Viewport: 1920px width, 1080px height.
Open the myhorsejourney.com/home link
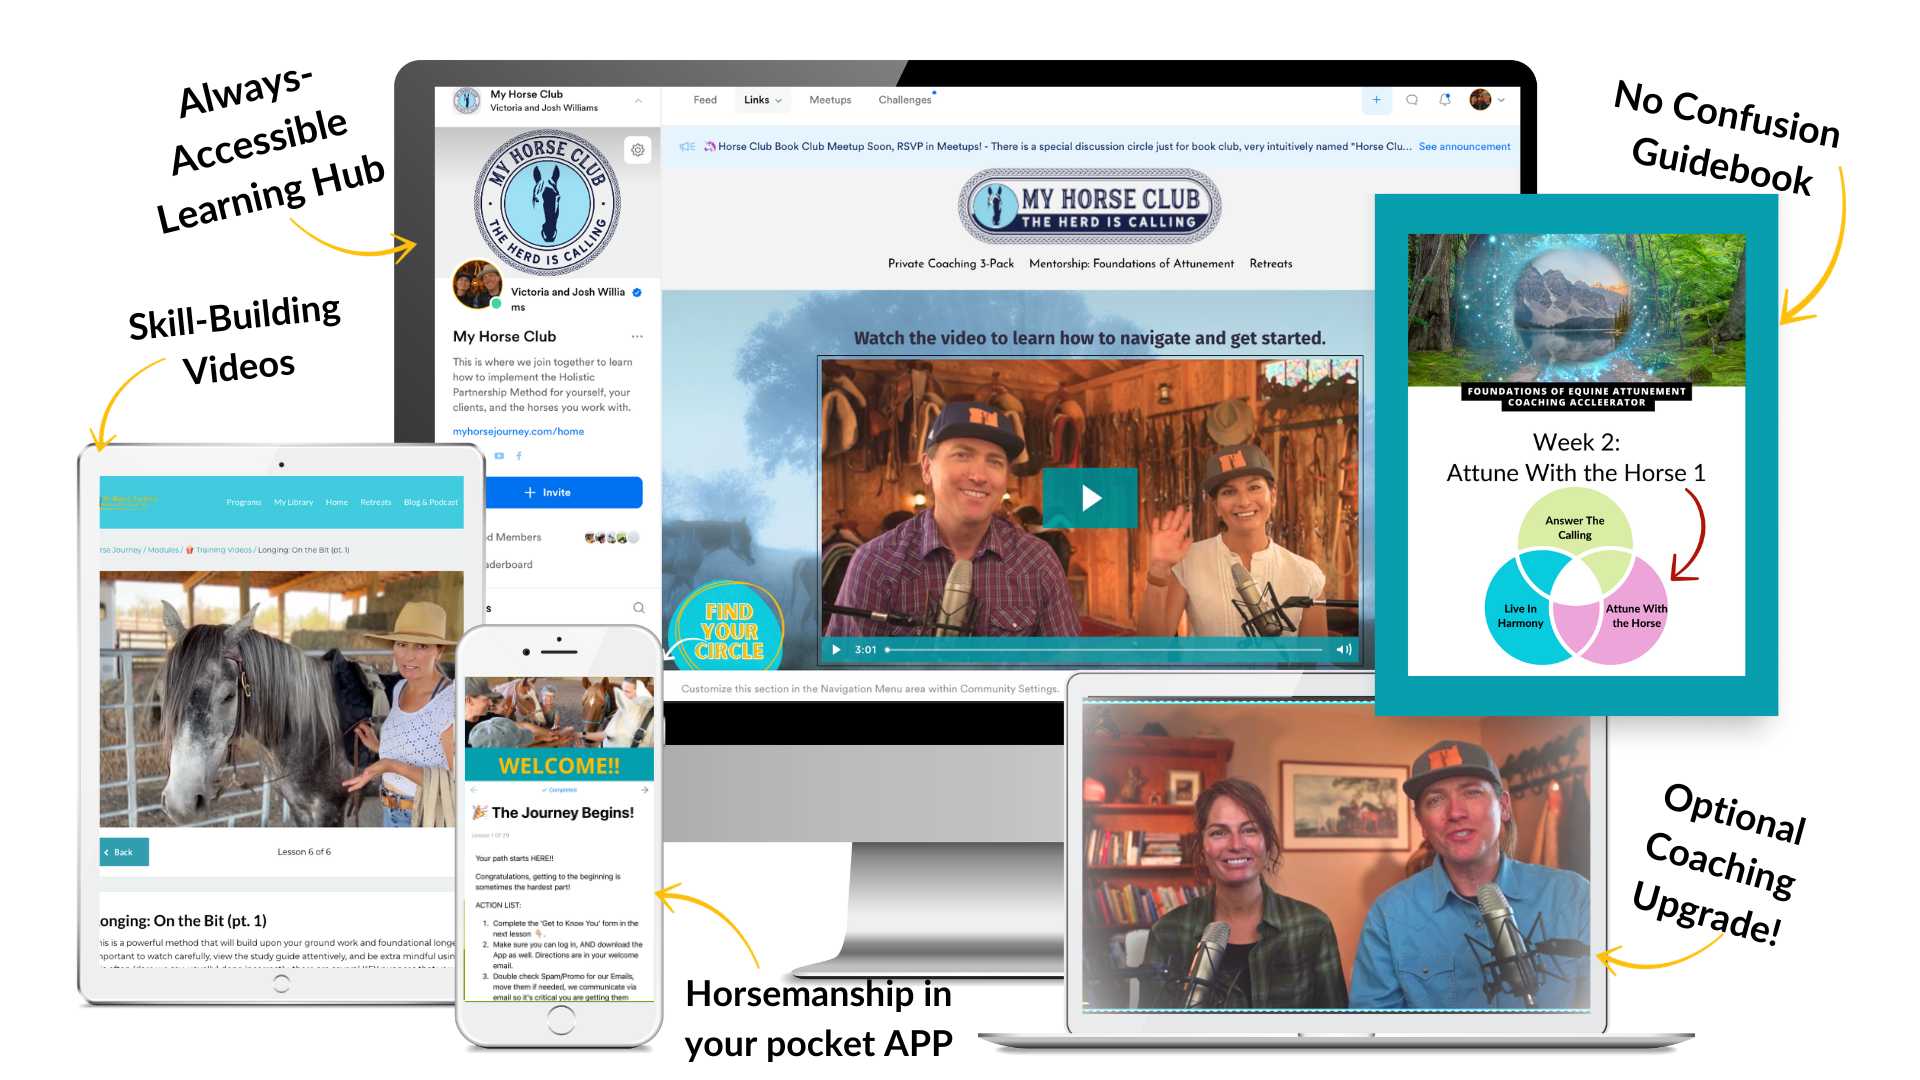coord(518,432)
